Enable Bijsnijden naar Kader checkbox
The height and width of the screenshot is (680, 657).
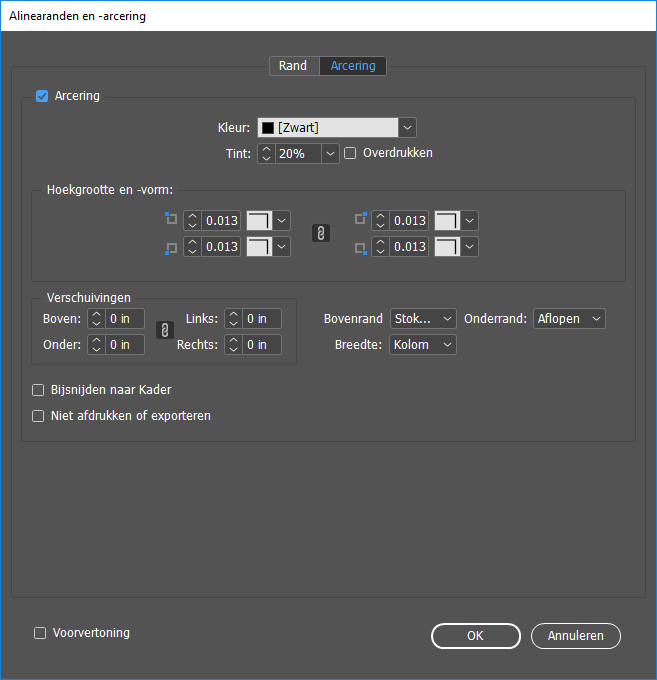click(39, 390)
